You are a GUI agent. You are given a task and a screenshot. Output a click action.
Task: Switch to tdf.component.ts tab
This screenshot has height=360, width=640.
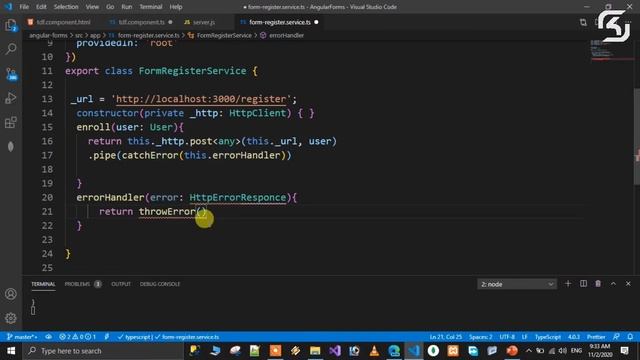coord(141,22)
